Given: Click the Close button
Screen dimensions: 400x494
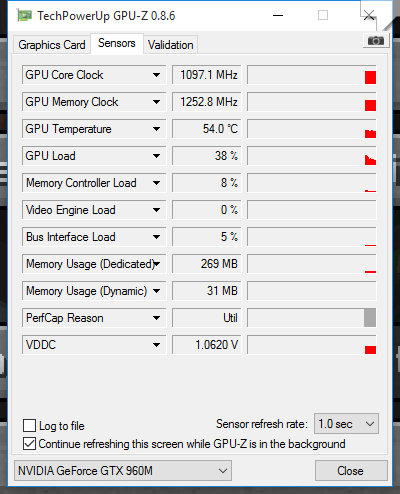Looking at the screenshot, I should point(351,471).
